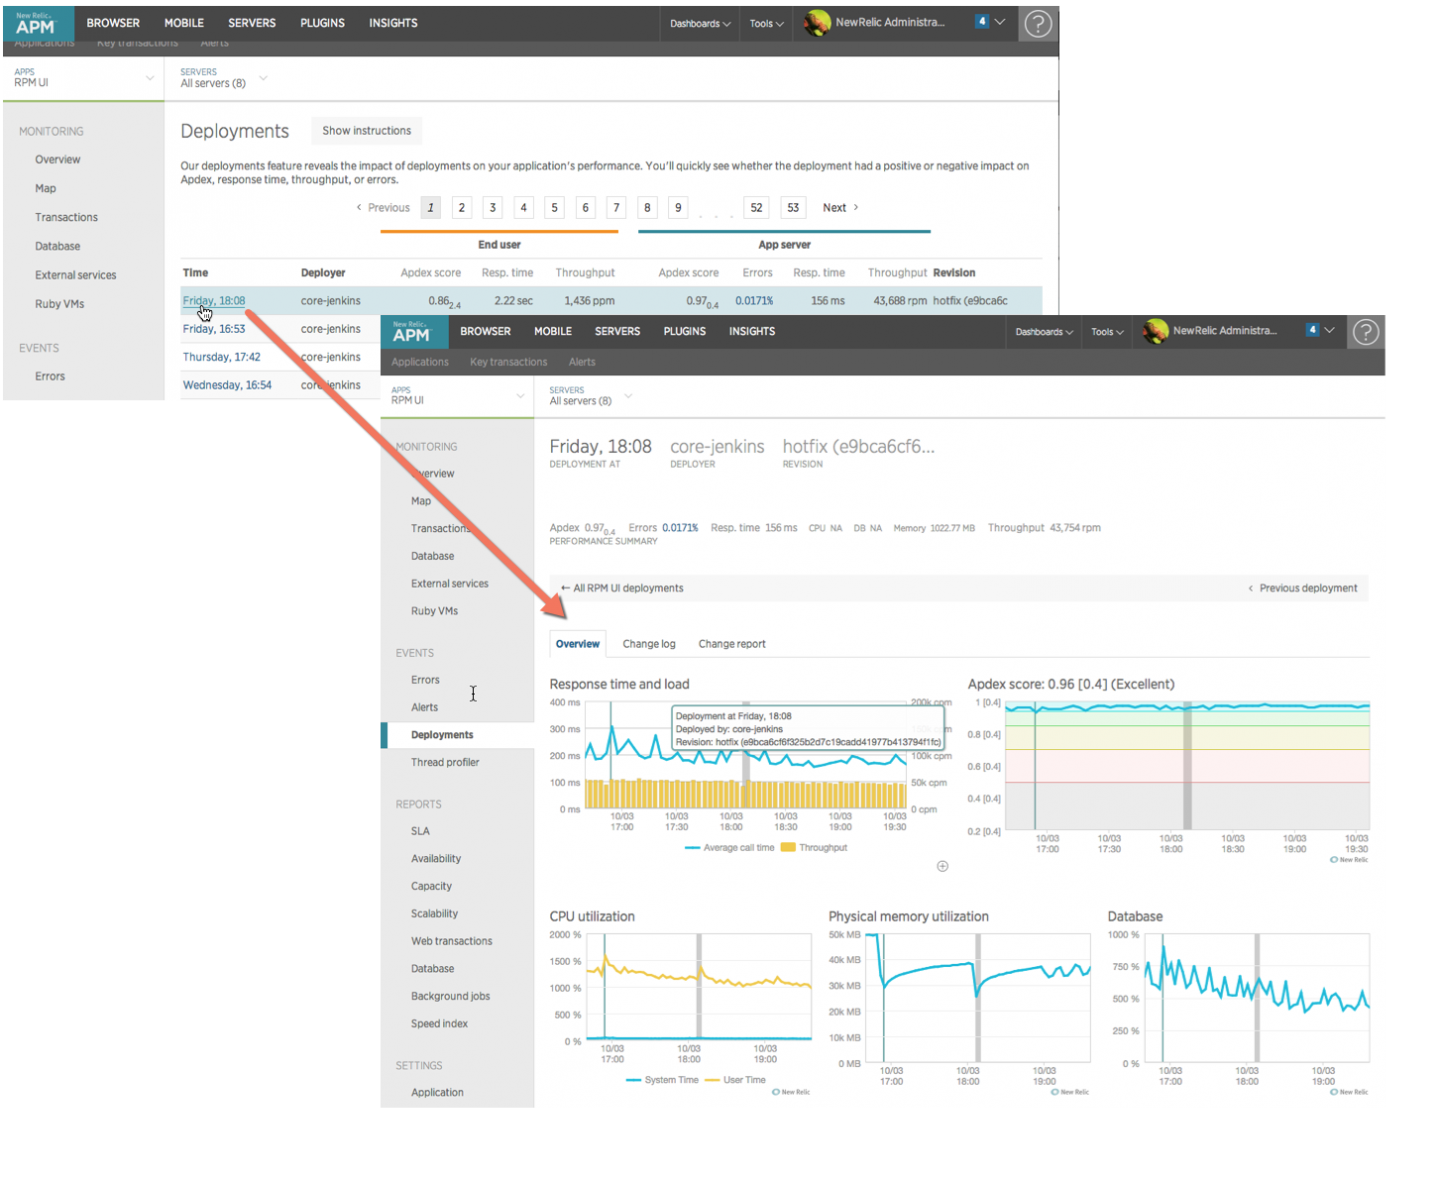Open the notification badge showing 4

[983, 20]
